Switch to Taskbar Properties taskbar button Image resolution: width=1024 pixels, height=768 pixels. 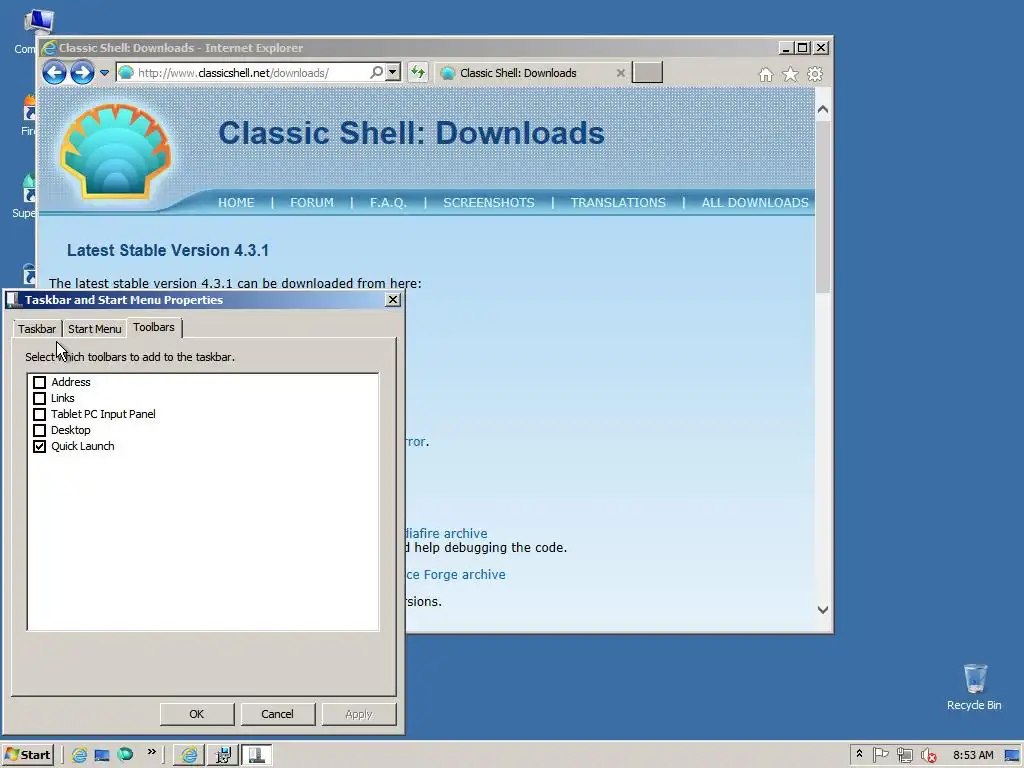[x=257, y=755]
